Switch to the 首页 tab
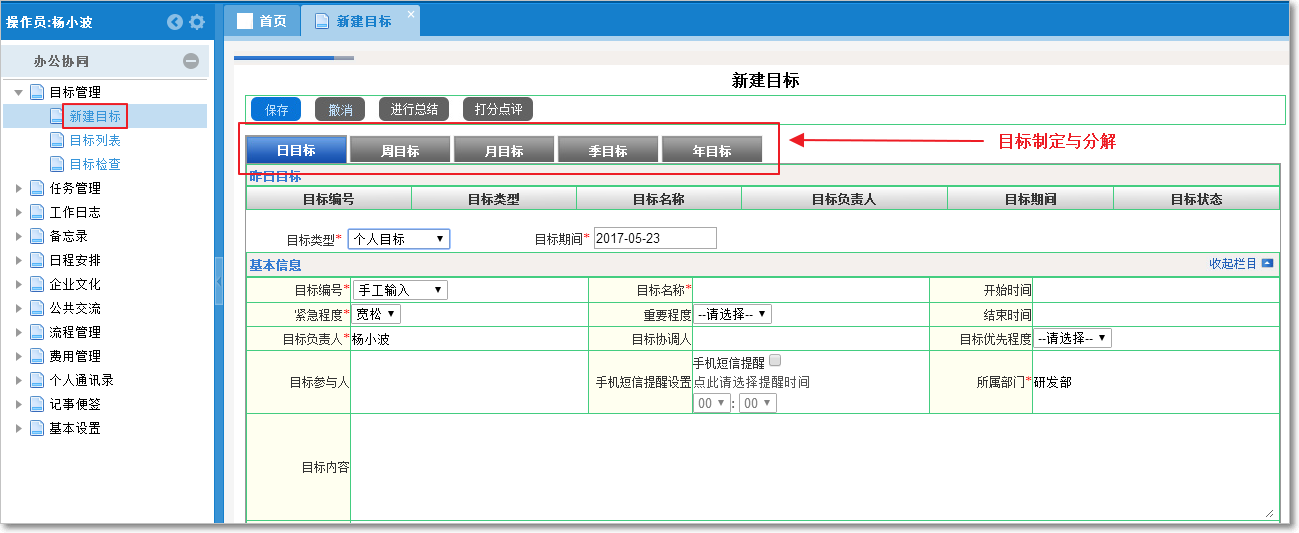Screen dimensions: 1299x533 click(x=262, y=21)
